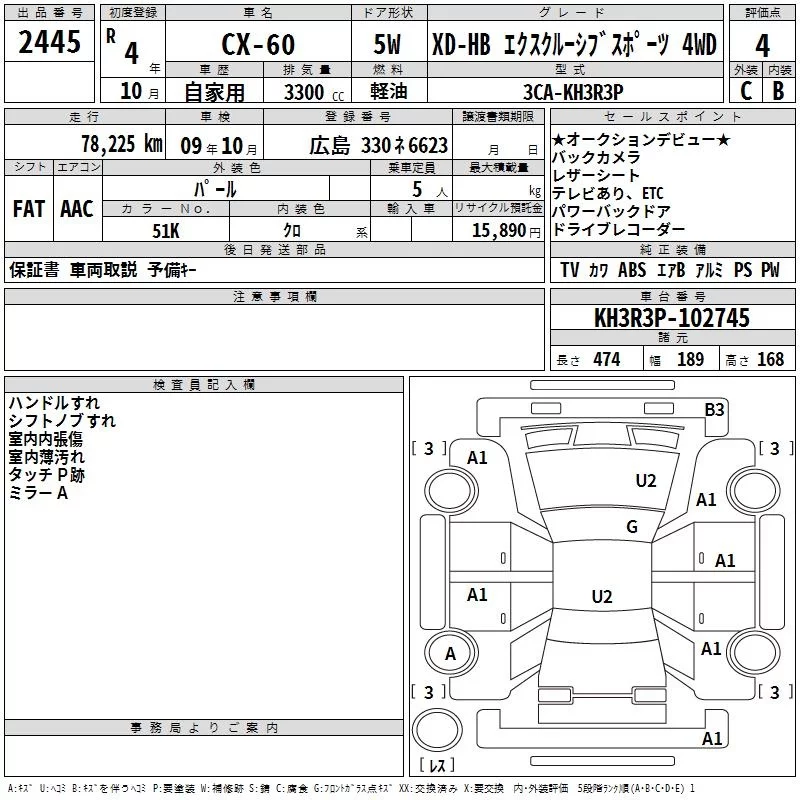Select the grade XD-HB エクスクルーシブスポーツ 4WD
The height and width of the screenshot is (800, 800).
574,44
